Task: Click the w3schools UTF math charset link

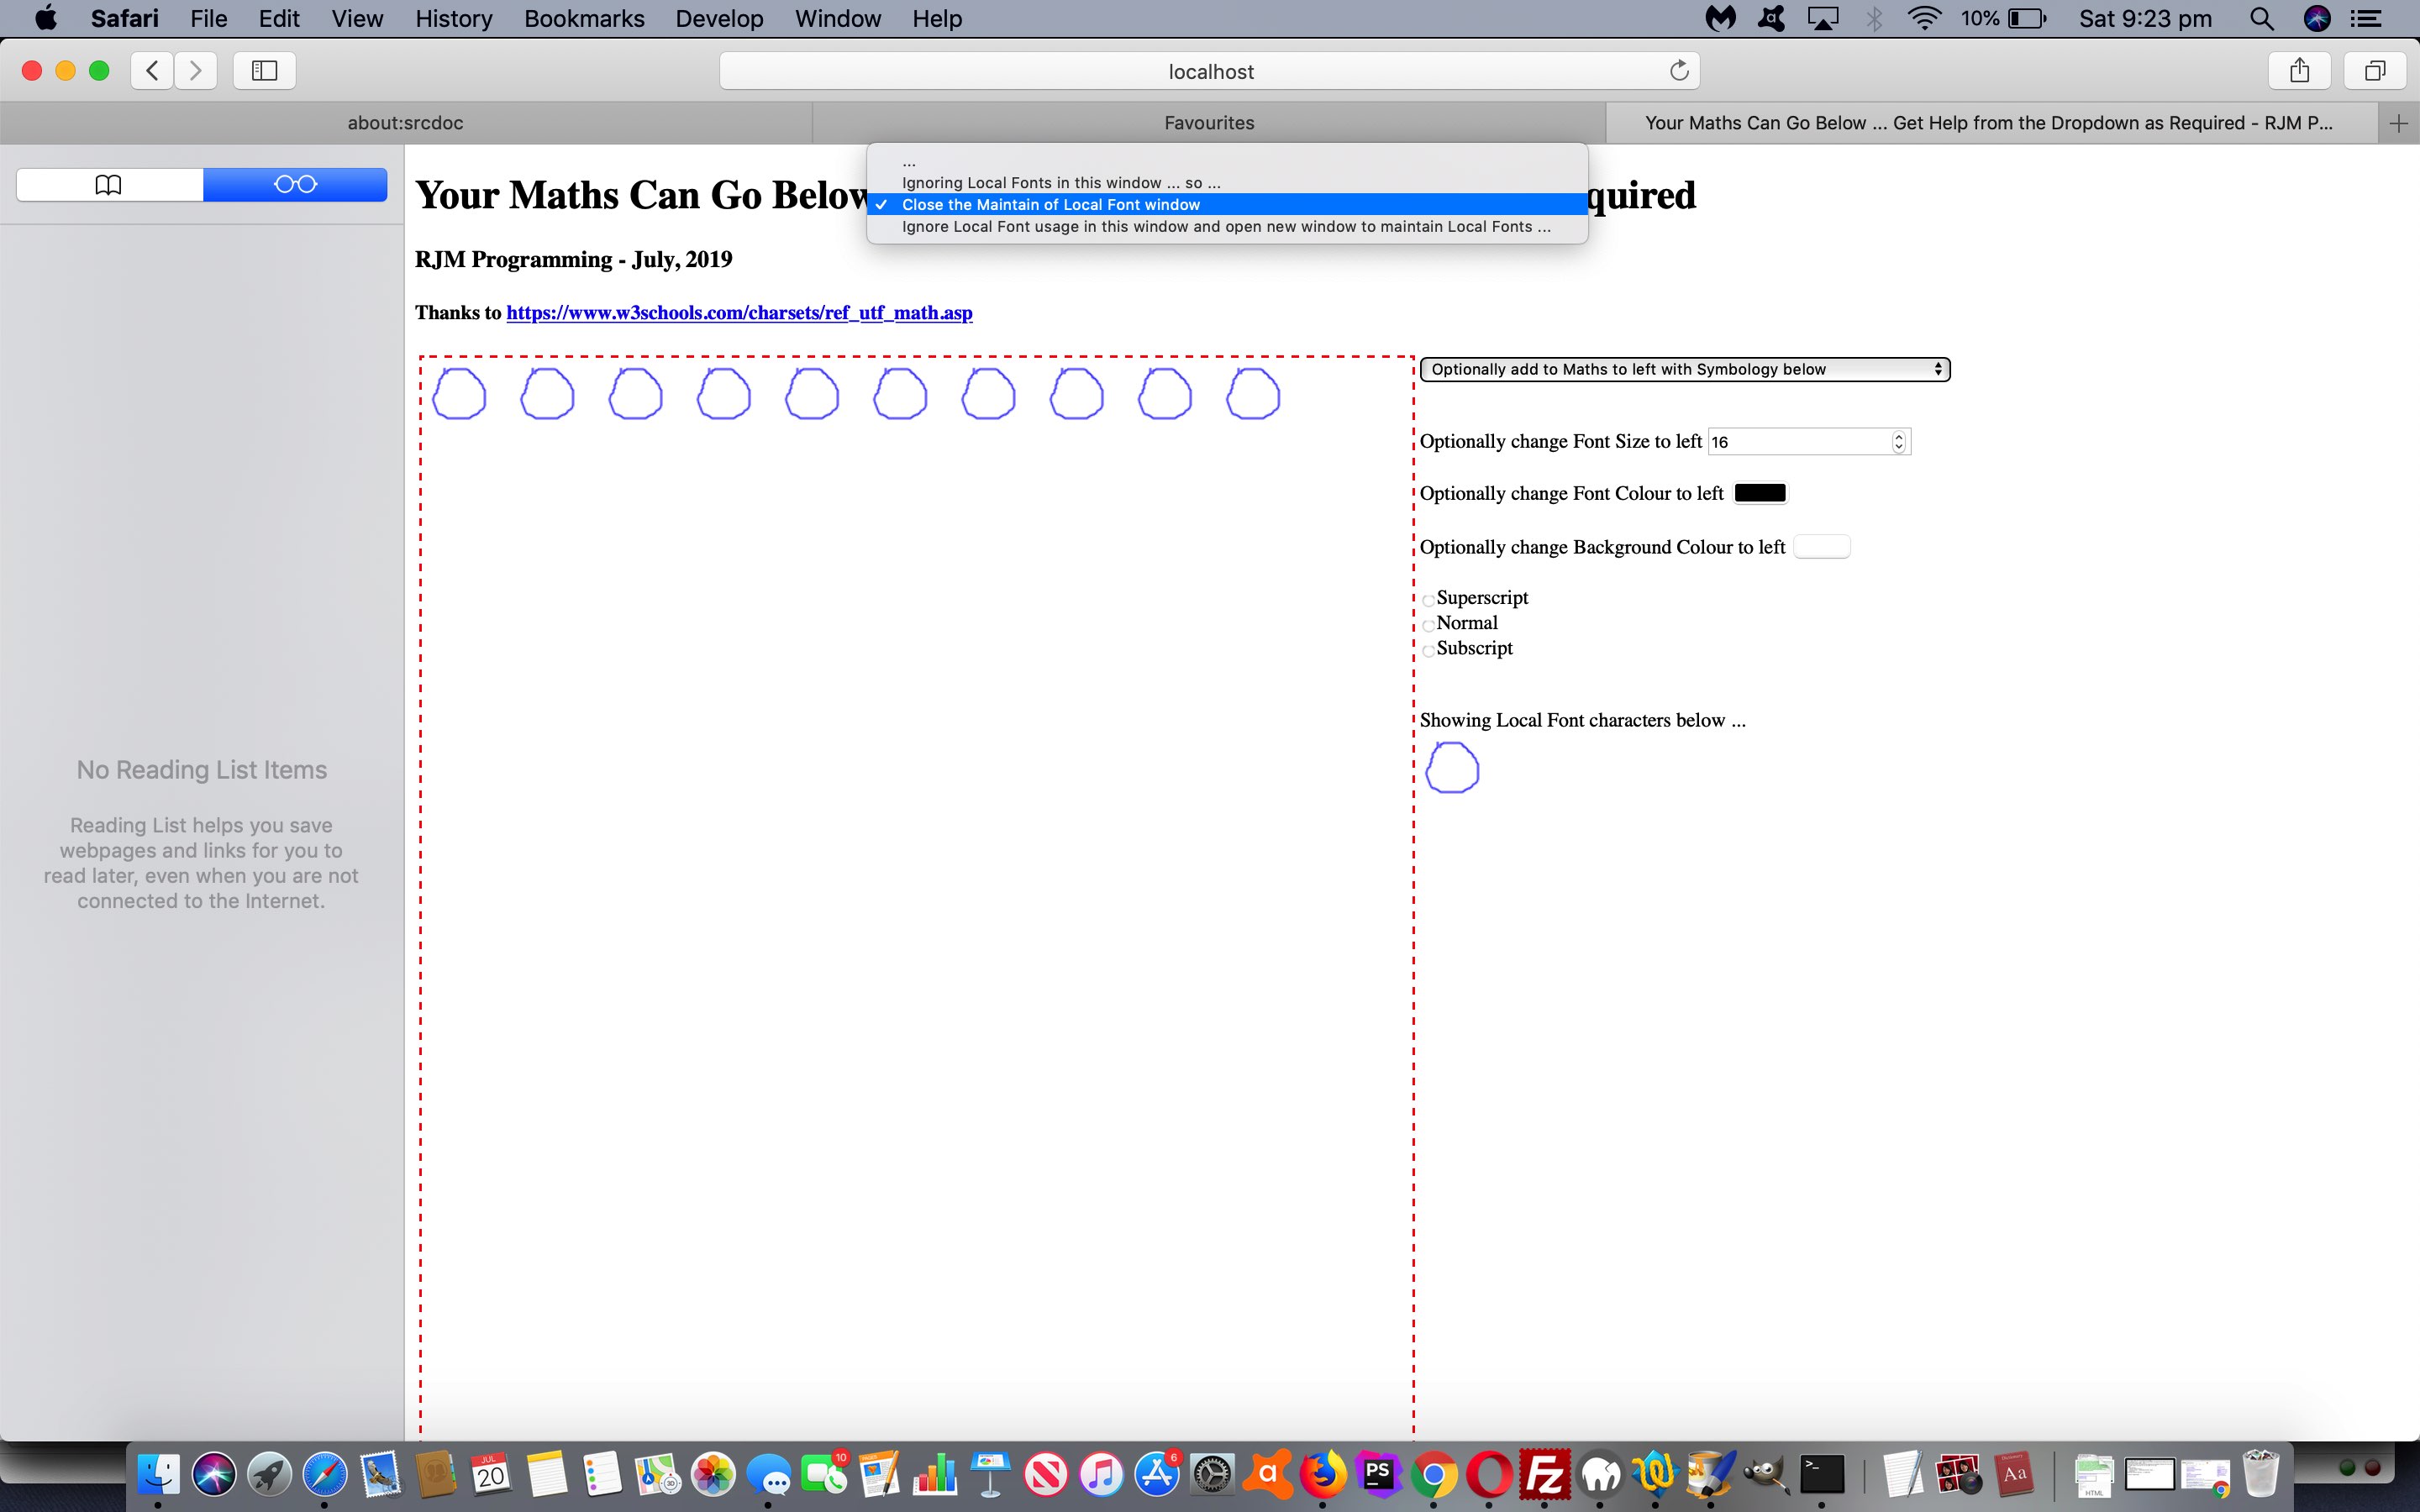Action: (737, 312)
